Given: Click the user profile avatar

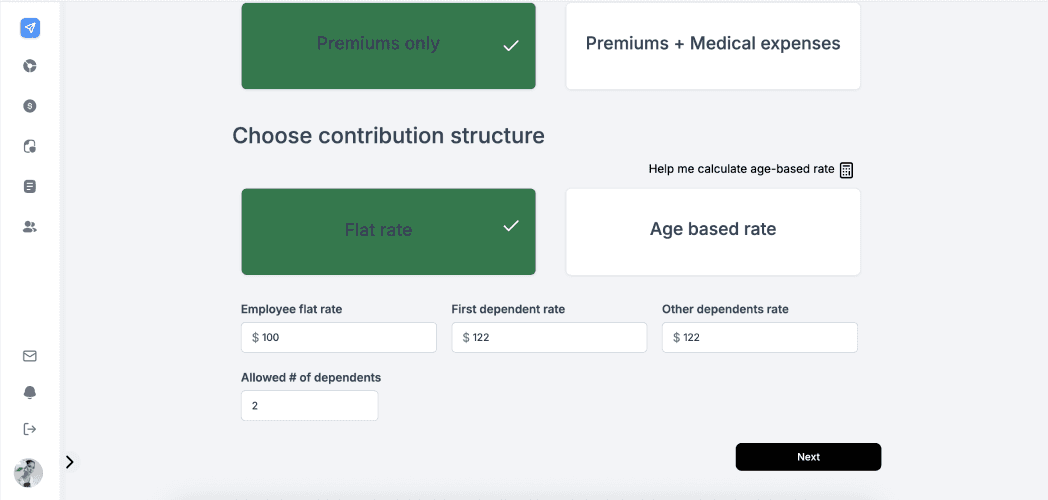Looking at the screenshot, I should click(28, 473).
